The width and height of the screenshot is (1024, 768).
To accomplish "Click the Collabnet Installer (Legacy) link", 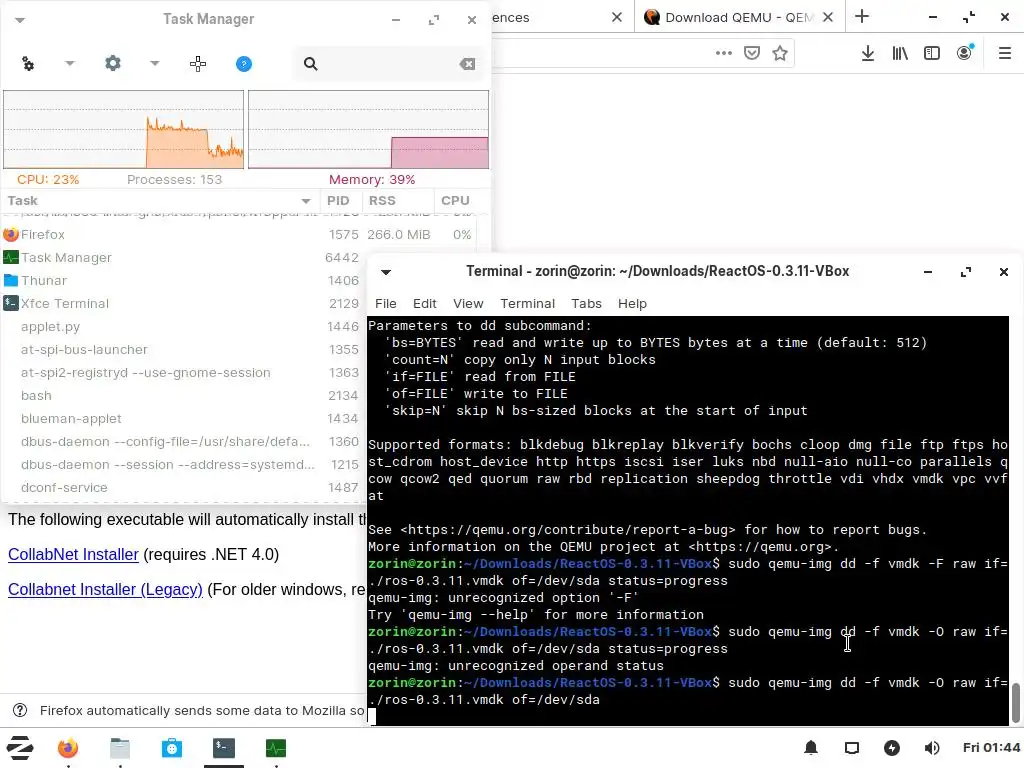I will [105, 590].
